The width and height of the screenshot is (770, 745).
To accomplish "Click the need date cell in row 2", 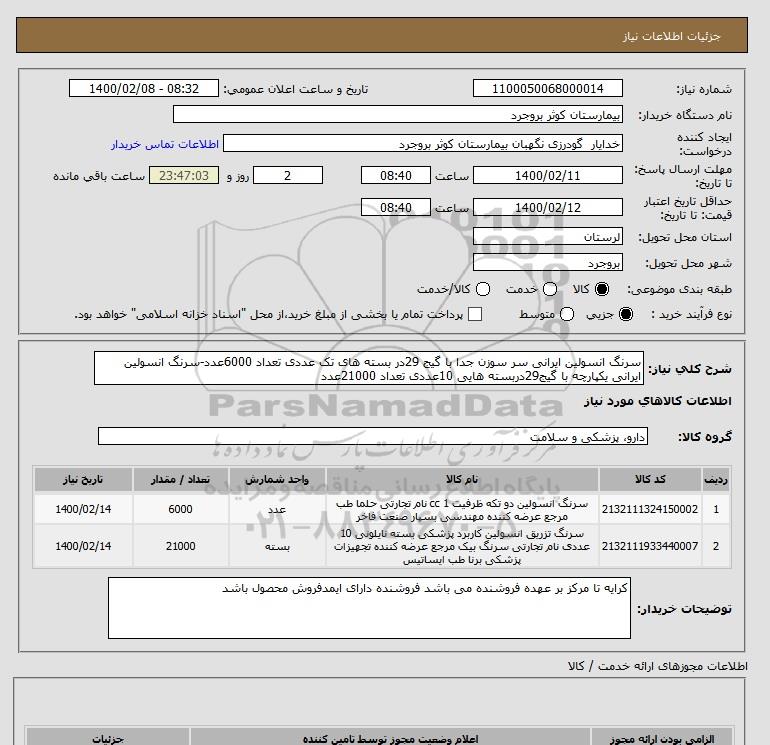I will 83,546.
